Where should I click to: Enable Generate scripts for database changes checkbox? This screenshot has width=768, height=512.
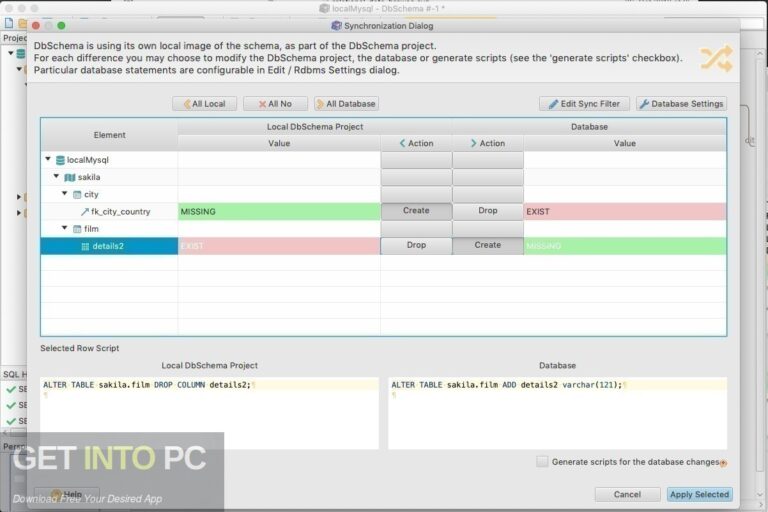coord(542,462)
